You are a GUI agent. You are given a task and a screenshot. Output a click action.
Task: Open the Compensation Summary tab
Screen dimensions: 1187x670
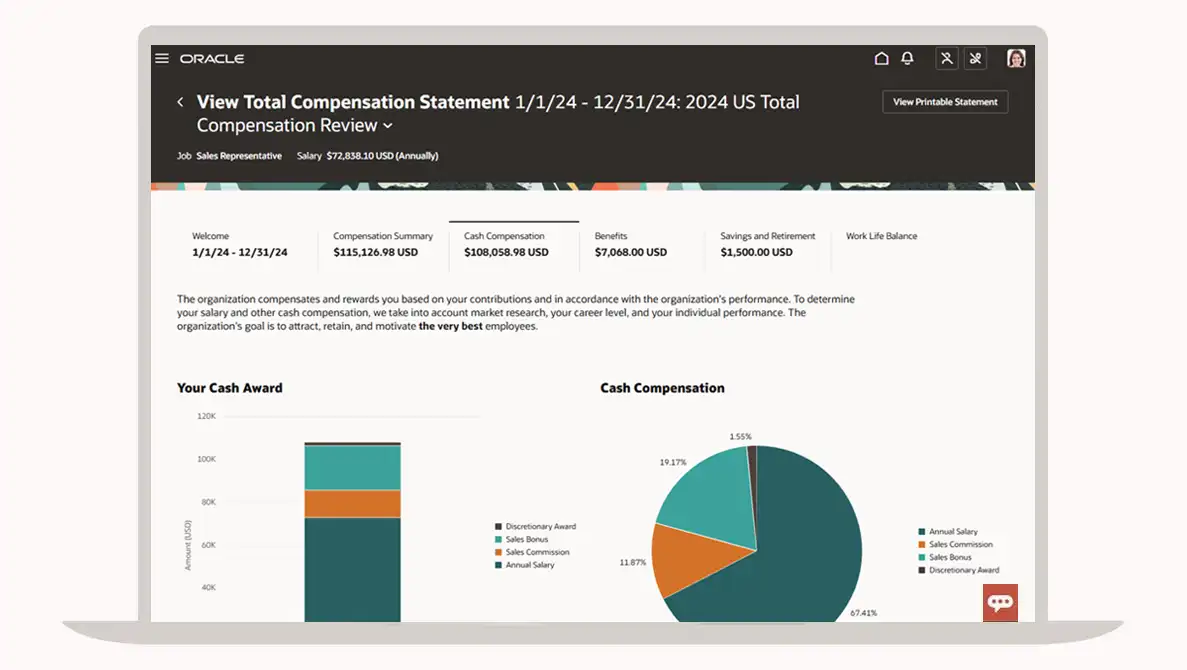(383, 245)
